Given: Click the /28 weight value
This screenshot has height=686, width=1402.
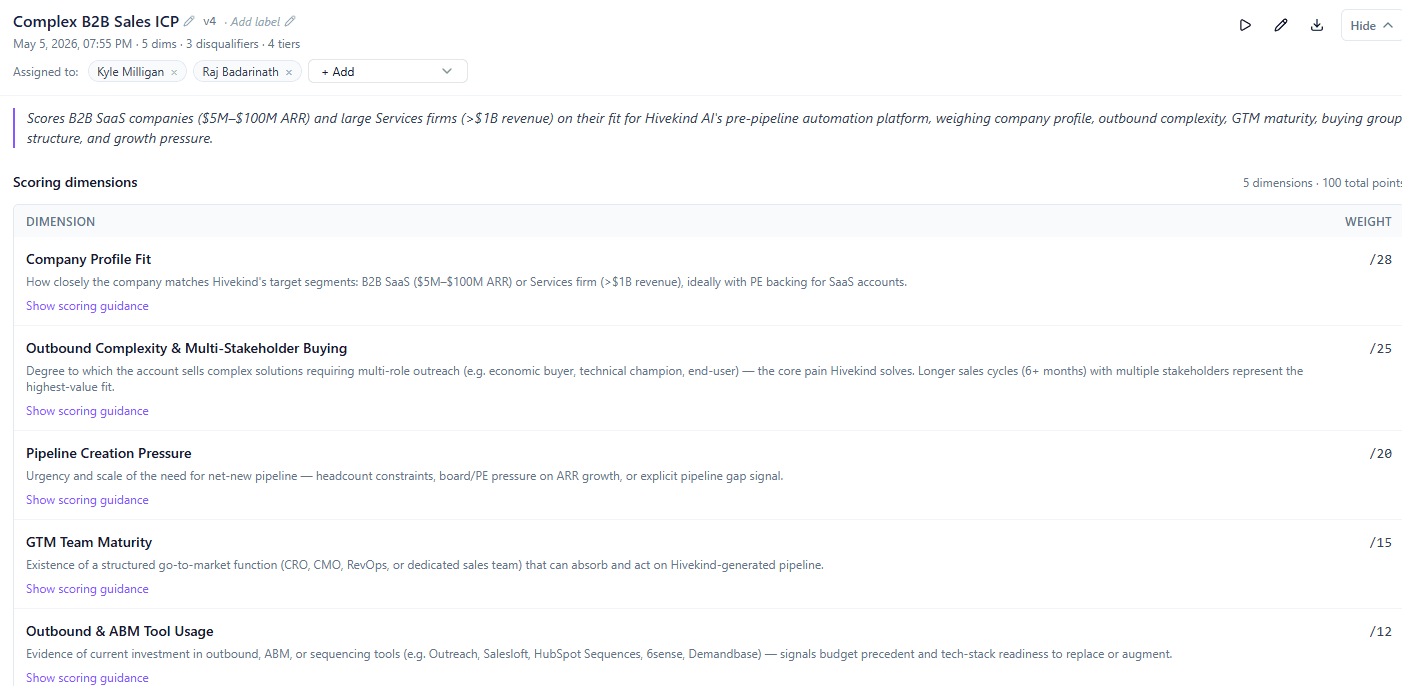Looking at the screenshot, I should (1380, 259).
